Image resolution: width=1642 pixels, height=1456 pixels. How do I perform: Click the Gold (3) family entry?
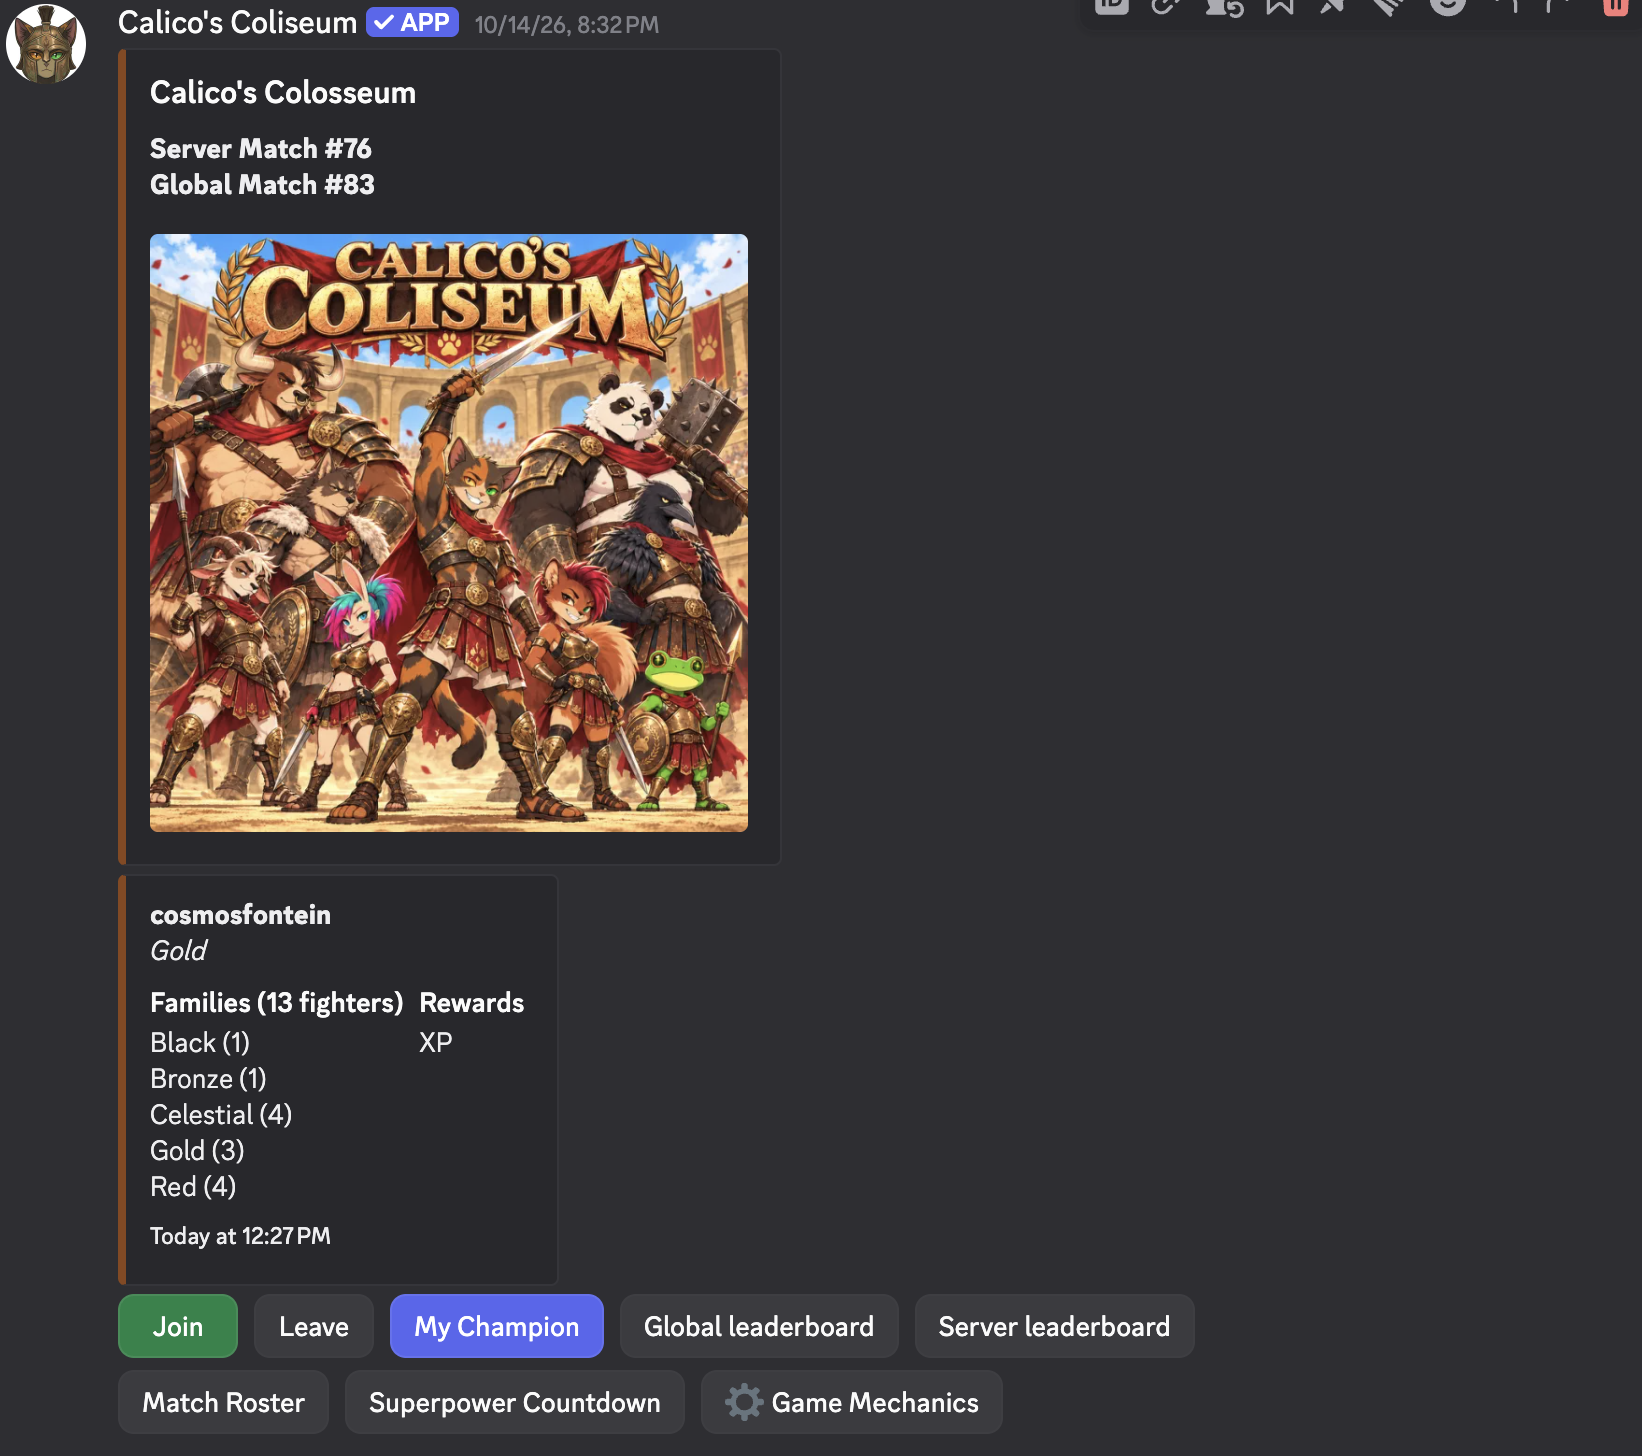tap(197, 1151)
